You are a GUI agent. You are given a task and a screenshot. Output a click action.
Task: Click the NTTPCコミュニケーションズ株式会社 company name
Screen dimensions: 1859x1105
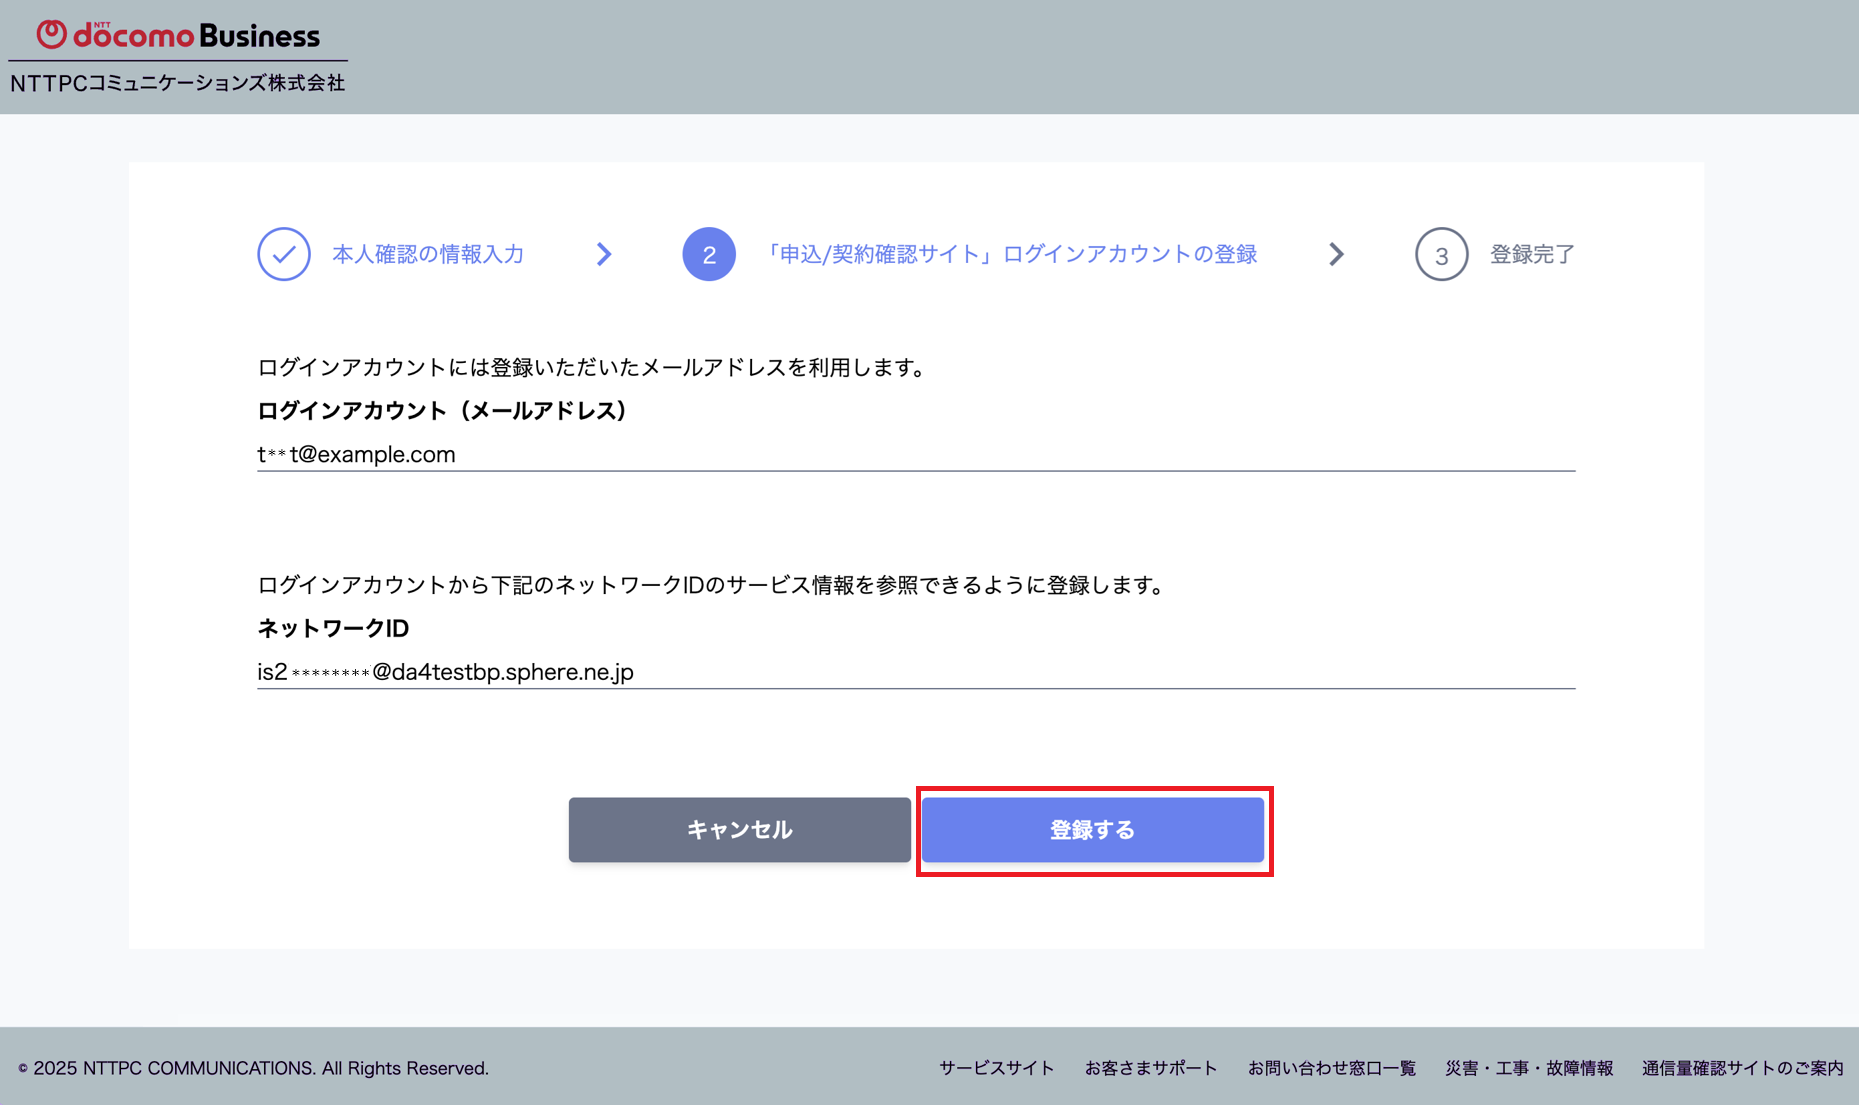point(177,83)
